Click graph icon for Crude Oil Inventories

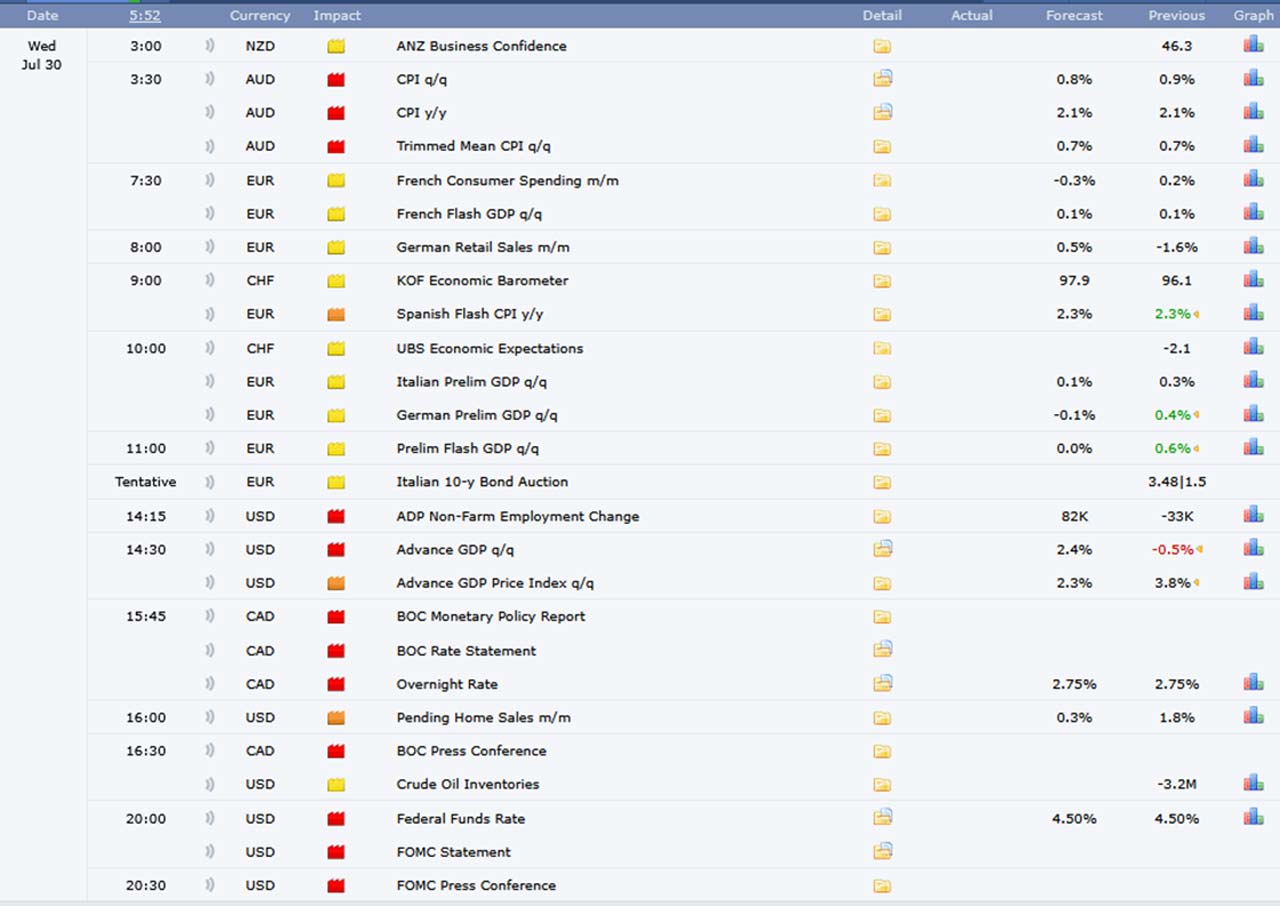pos(1253,783)
